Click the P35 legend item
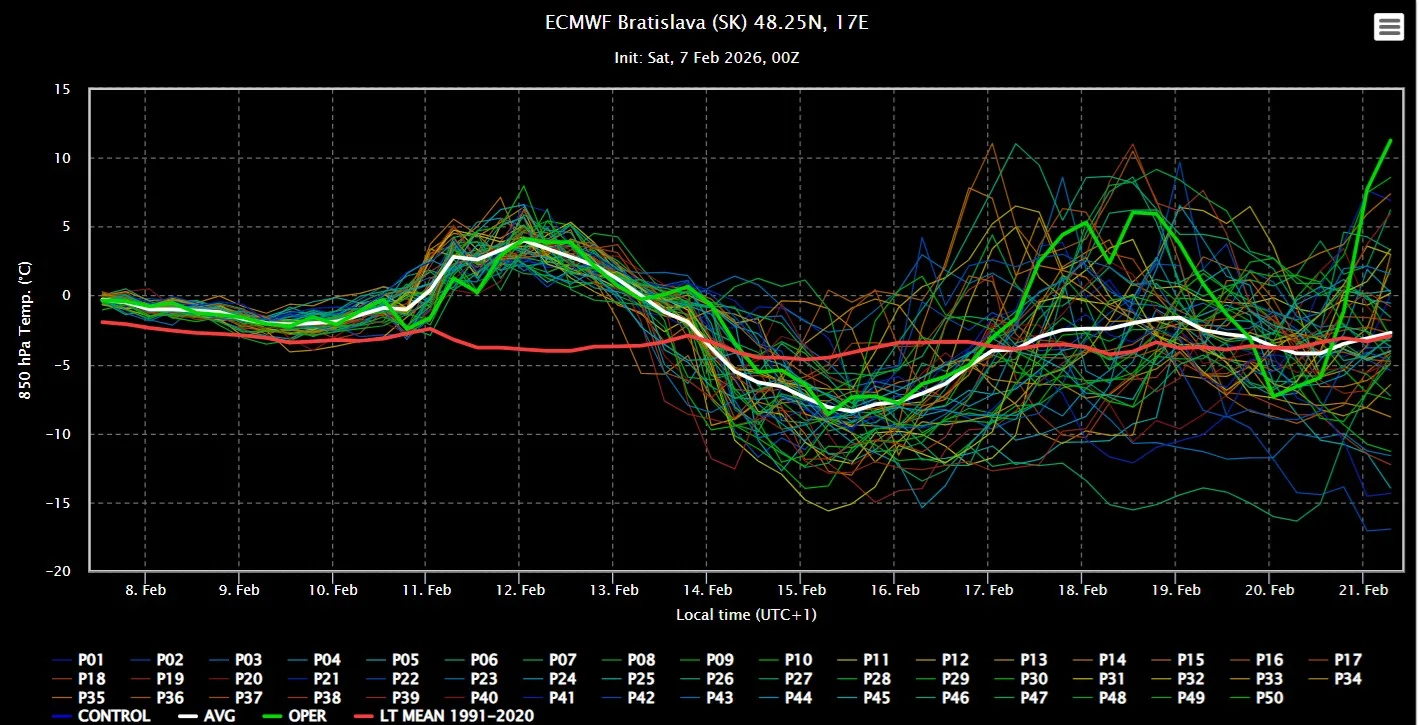The height and width of the screenshot is (725, 1419). (x=91, y=697)
